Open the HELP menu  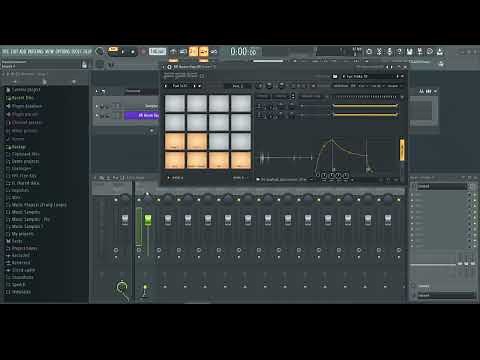click(87, 52)
